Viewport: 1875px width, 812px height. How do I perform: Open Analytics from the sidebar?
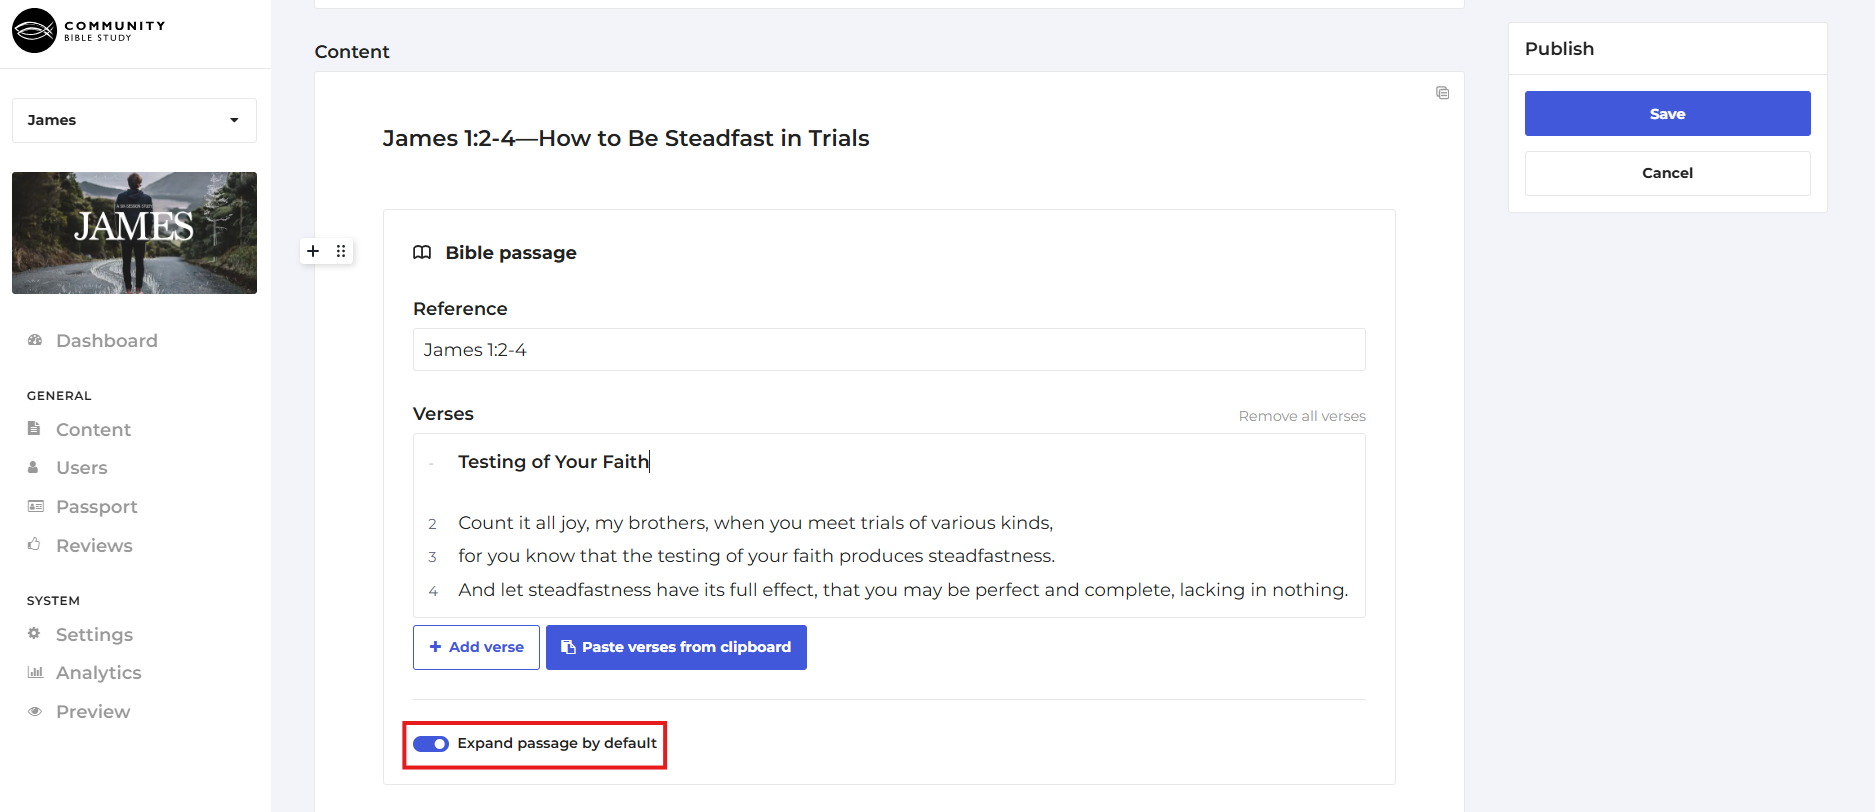tap(98, 673)
